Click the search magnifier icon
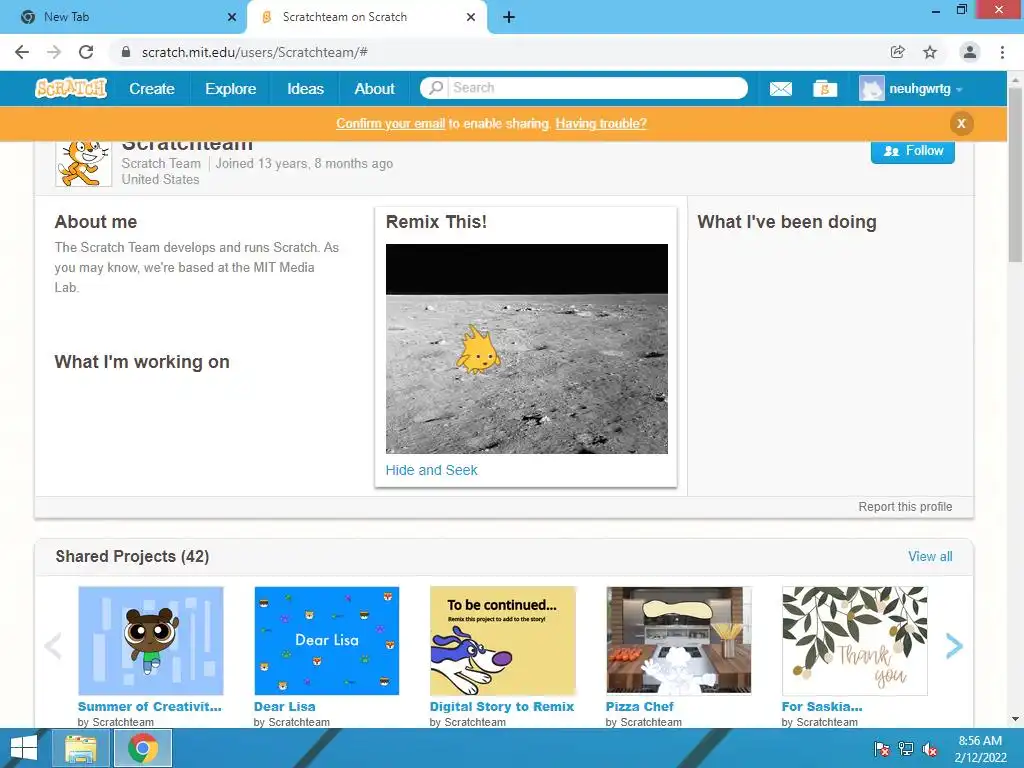This screenshot has height=768, width=1024. coord(436,88)
